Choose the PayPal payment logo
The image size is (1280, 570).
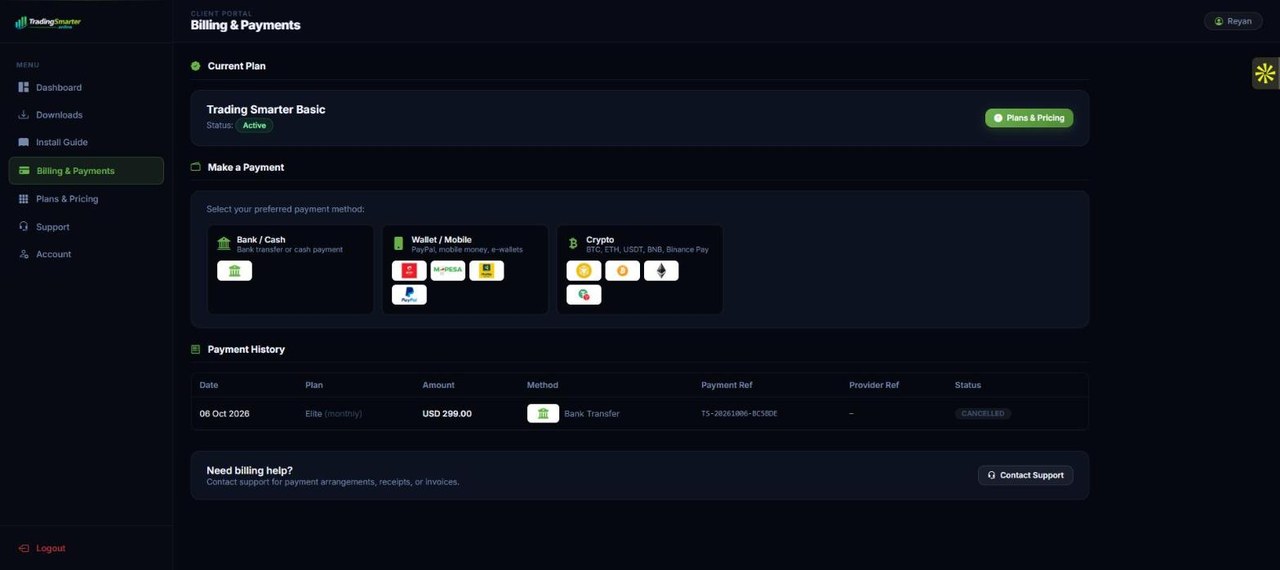click(409, 295)
